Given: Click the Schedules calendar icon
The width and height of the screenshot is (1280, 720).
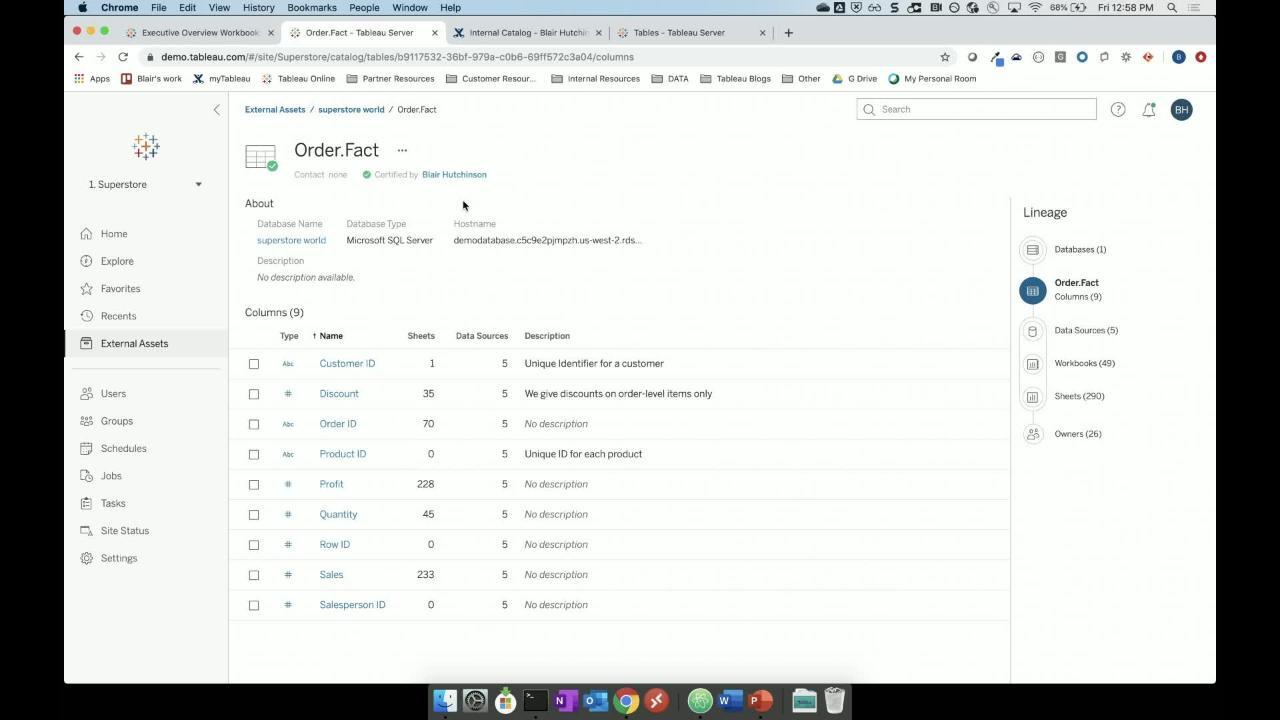Looking at the screenshot, I should pos(86,449).
